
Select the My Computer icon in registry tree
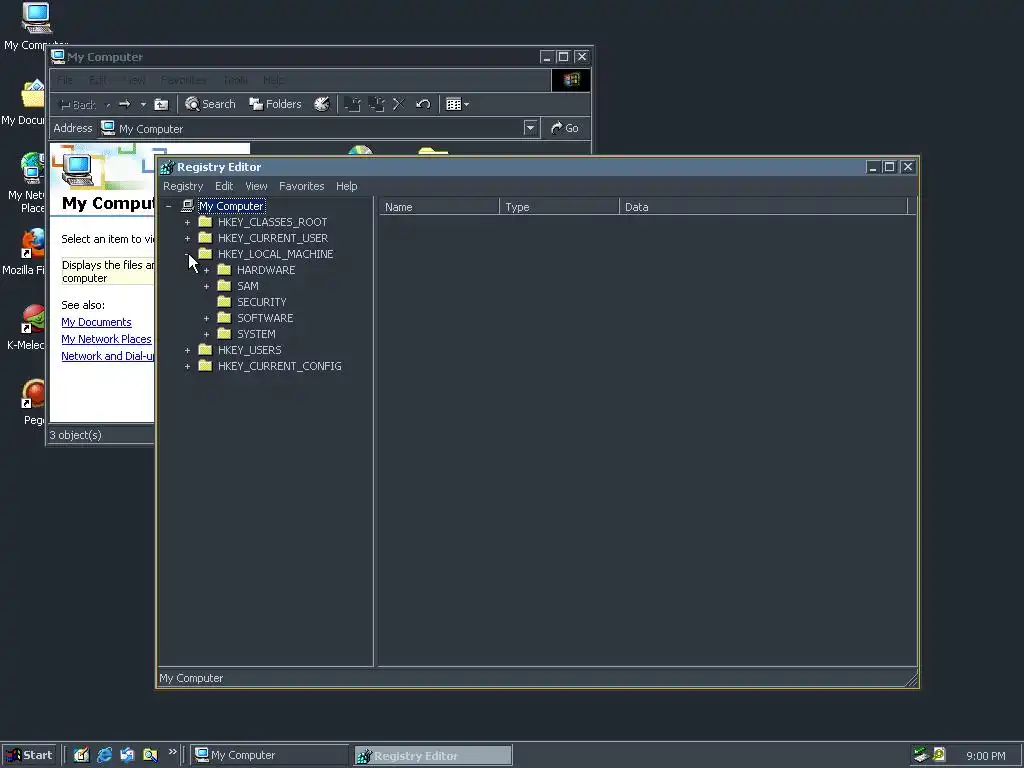click(x=187, y=206)
